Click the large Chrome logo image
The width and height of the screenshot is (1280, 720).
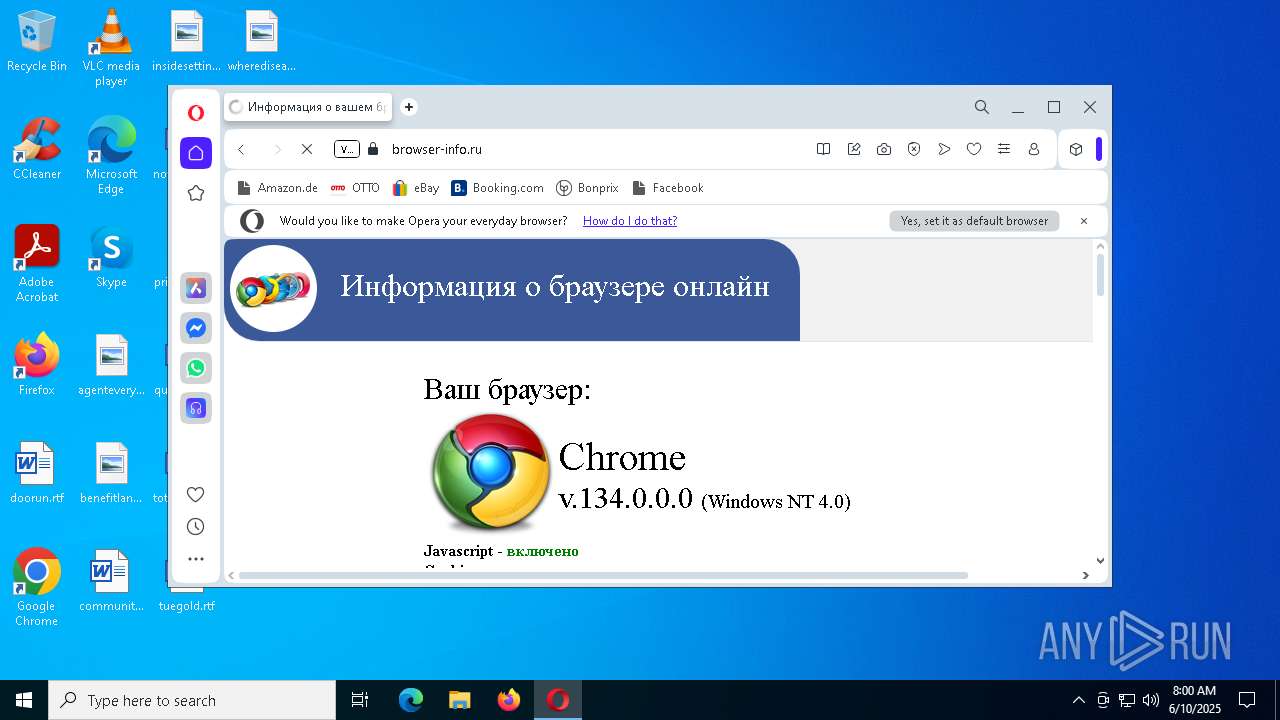point(490,472)
